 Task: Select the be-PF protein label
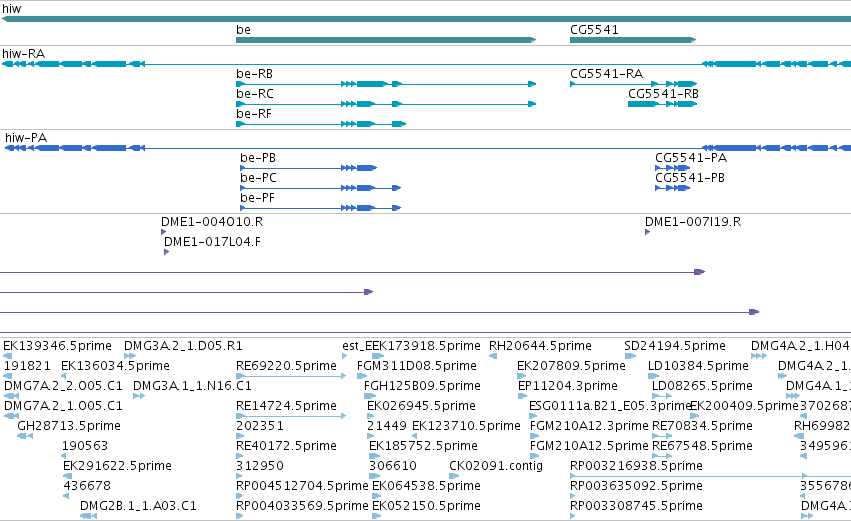[257, 198]
